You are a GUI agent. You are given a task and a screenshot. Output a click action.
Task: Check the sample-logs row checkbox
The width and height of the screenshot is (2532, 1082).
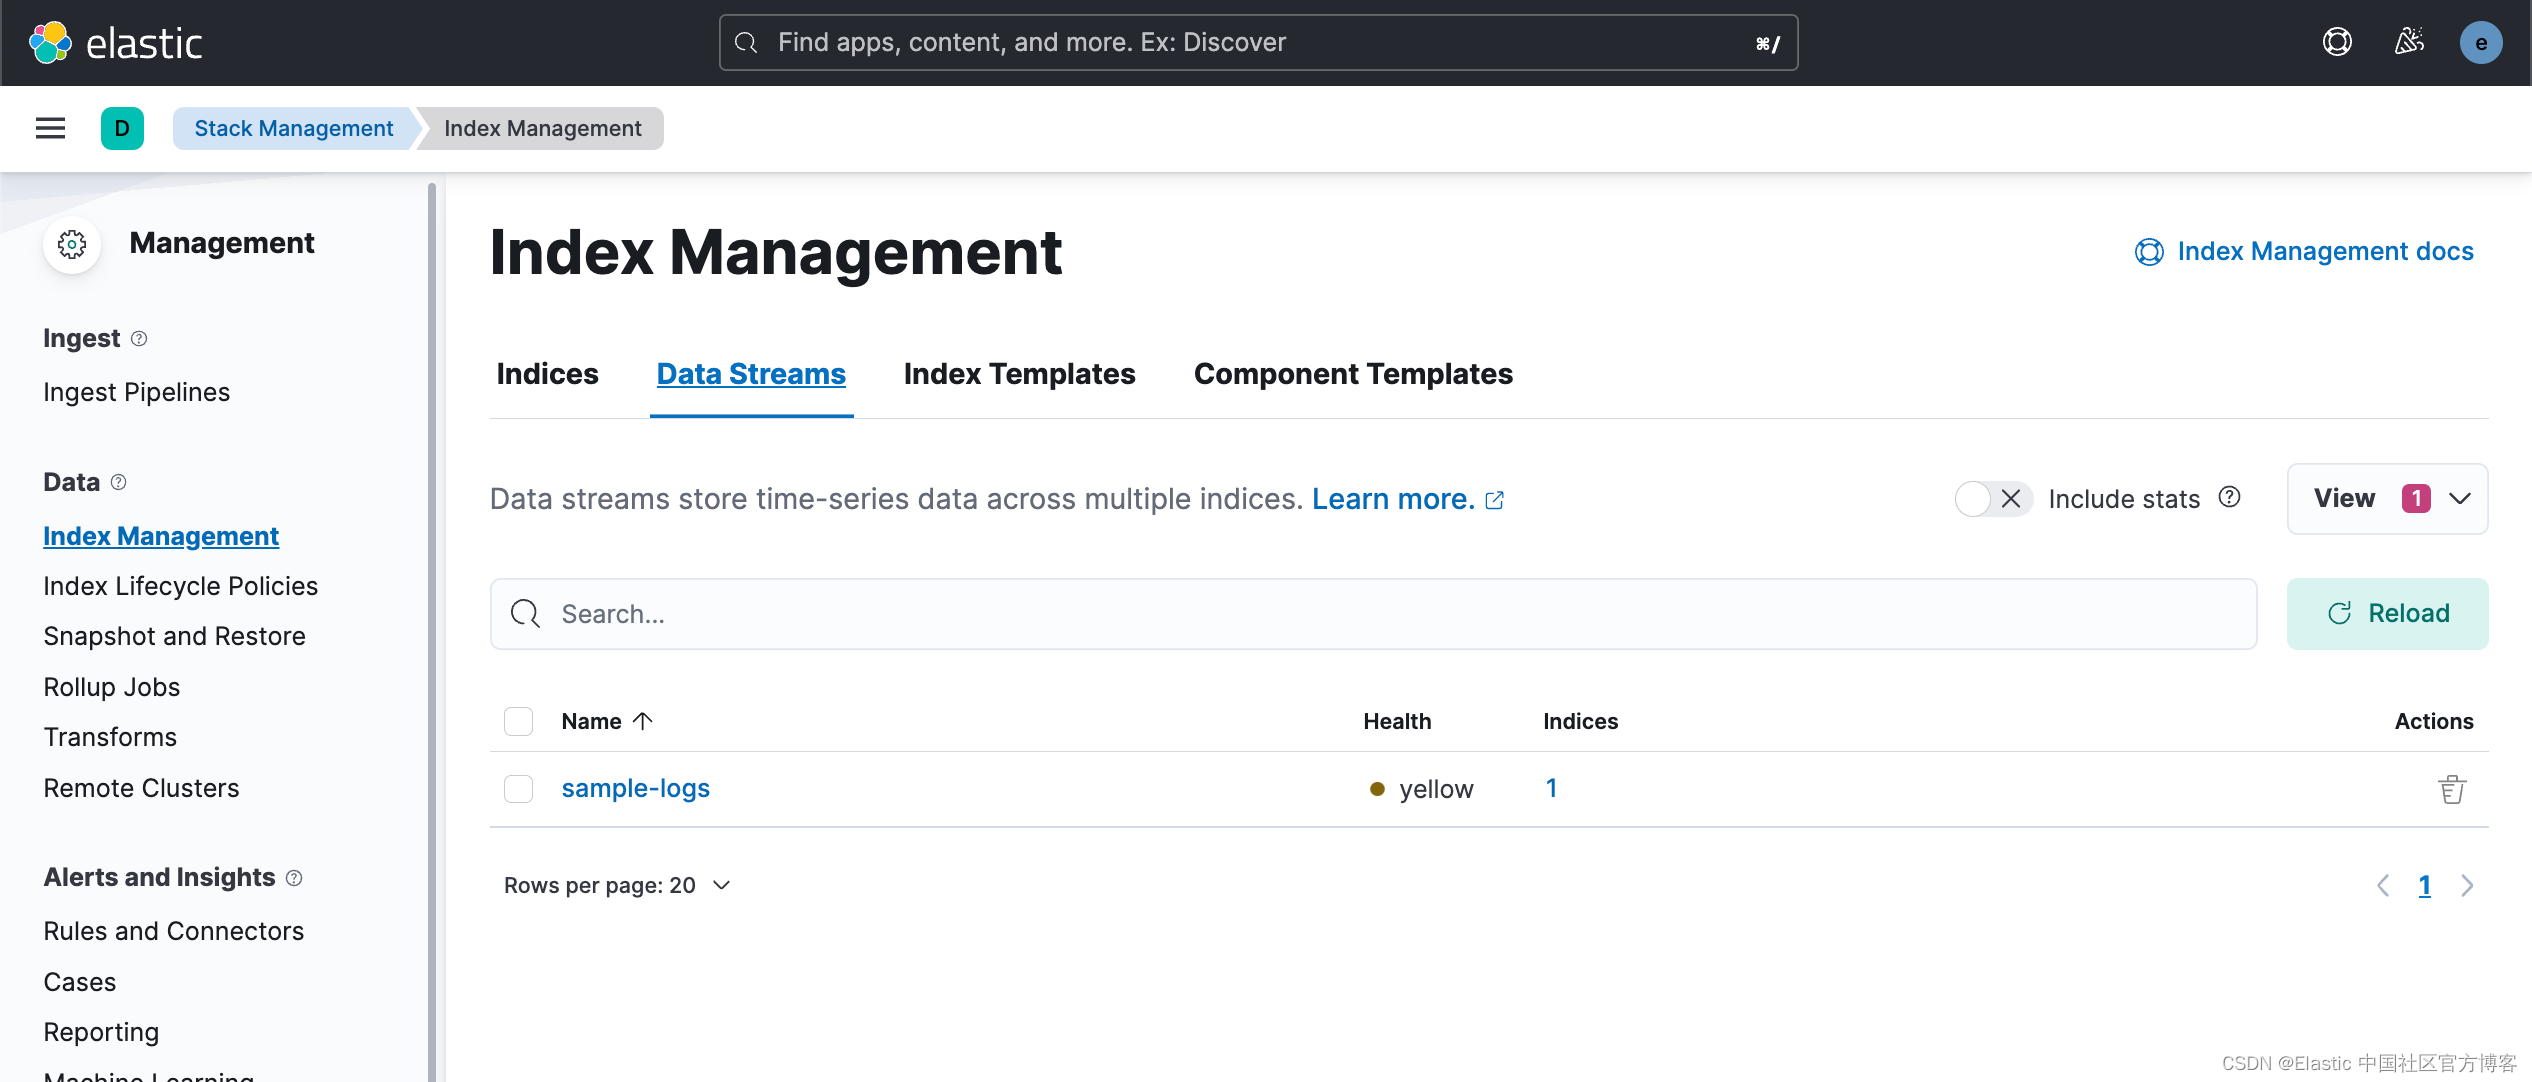tap(518, 789)
